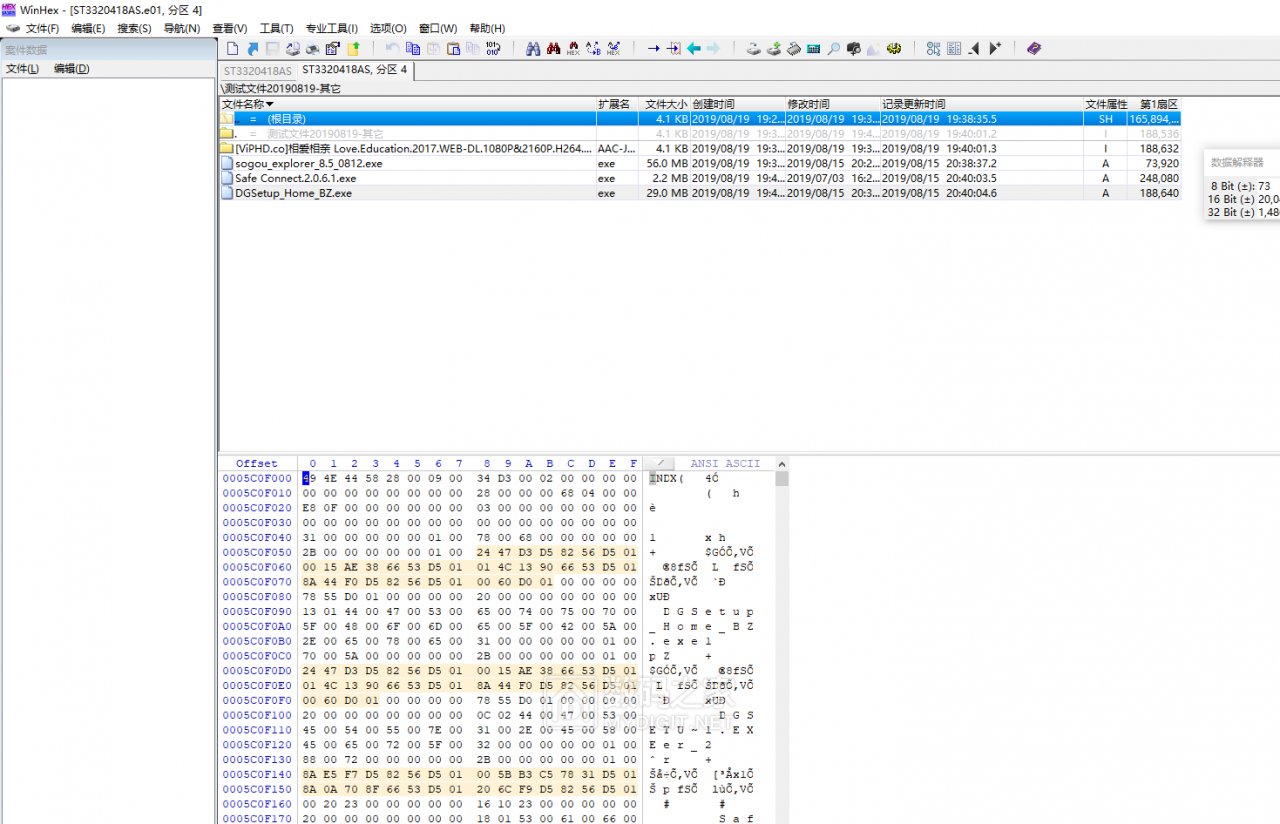The image size is (1280, 824).
Task: Click the Modify Data 101/010 icon
Action: pos(492,48)
